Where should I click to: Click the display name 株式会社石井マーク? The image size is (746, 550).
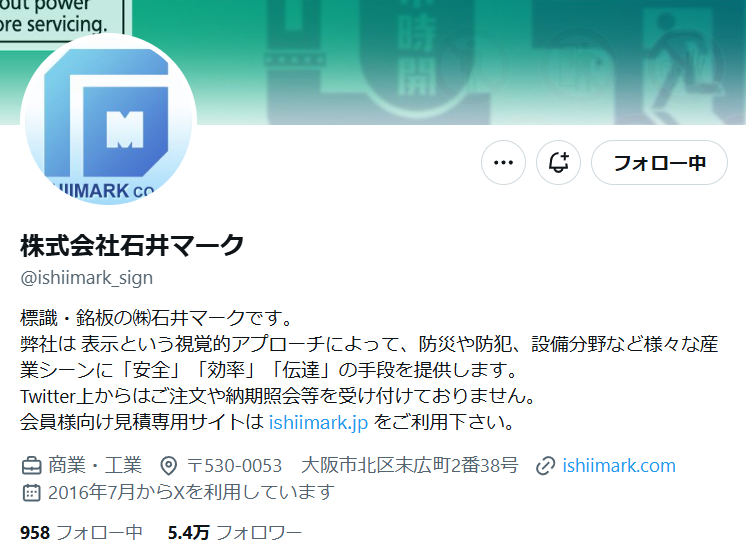[132, 246]
